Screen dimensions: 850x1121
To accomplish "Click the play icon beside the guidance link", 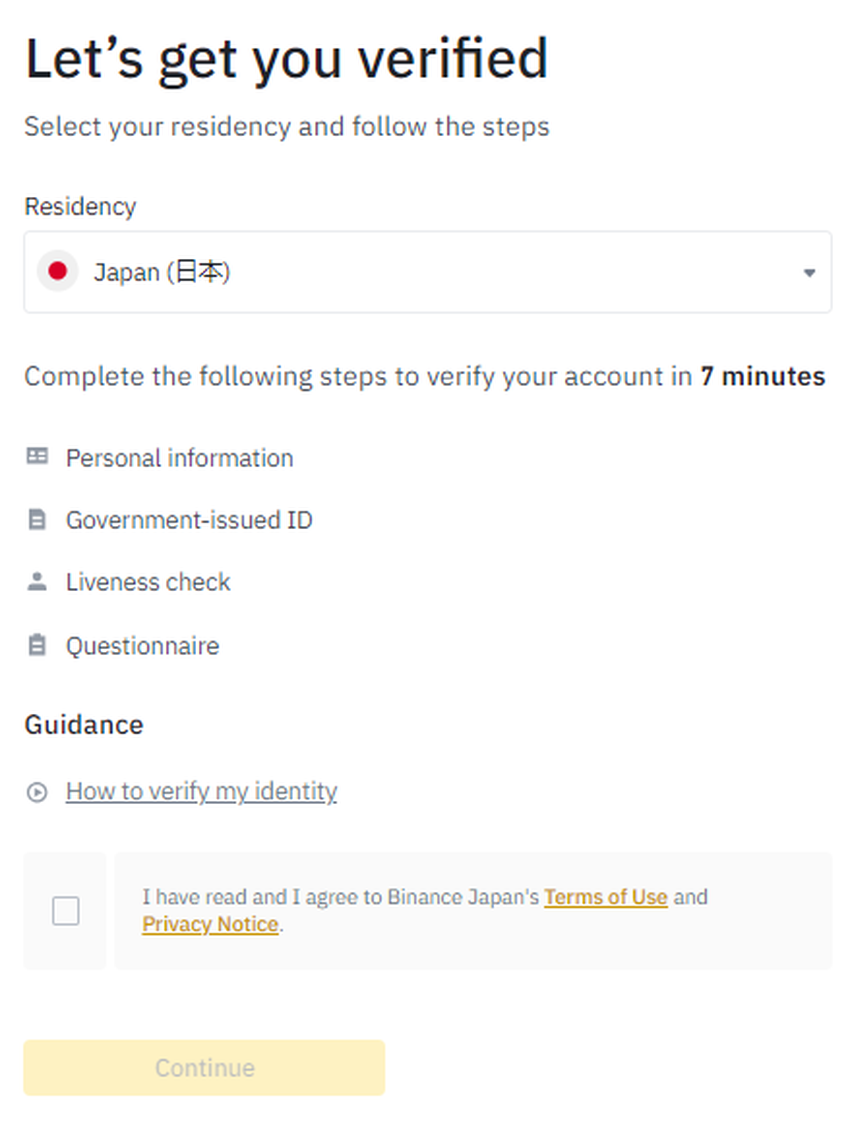I will pos(37,792).
